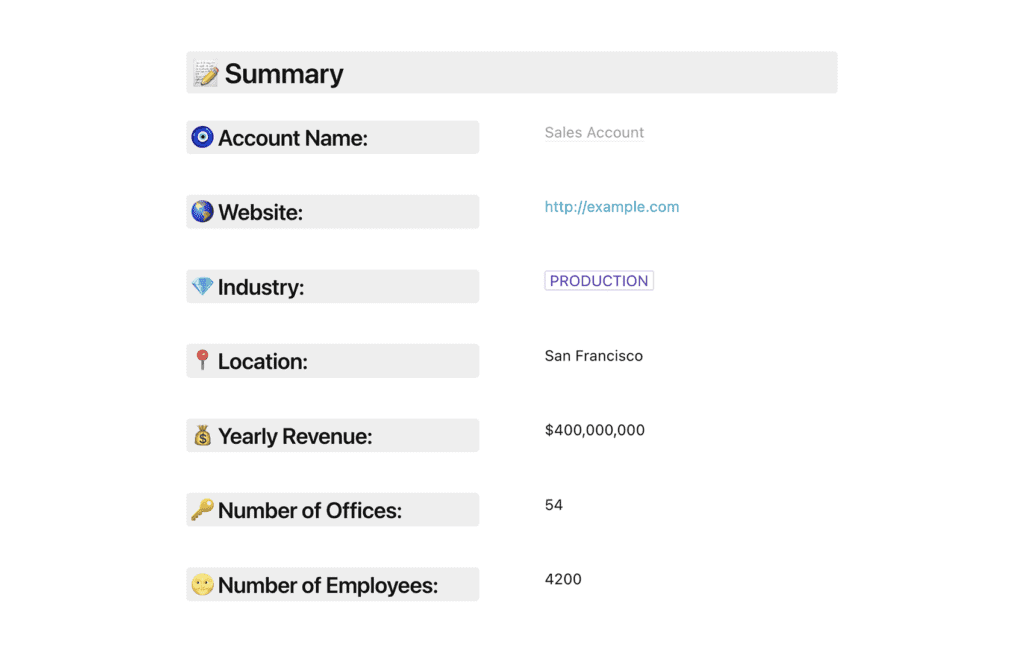Click the Number of Employees heading text
The height and width of the screenshot is (663, 1024).
328,585
